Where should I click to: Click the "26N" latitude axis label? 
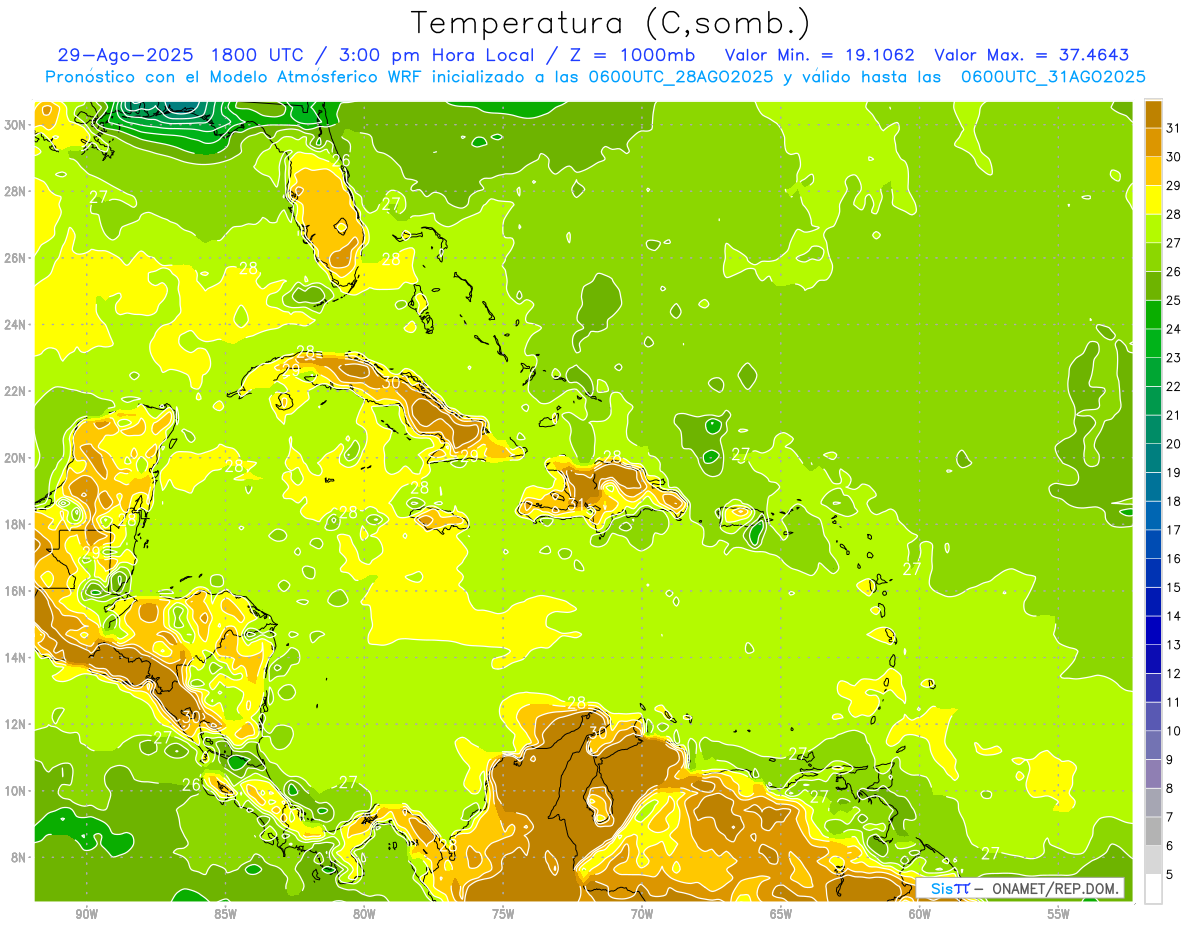pyautogui.click(x=16, y=258)
